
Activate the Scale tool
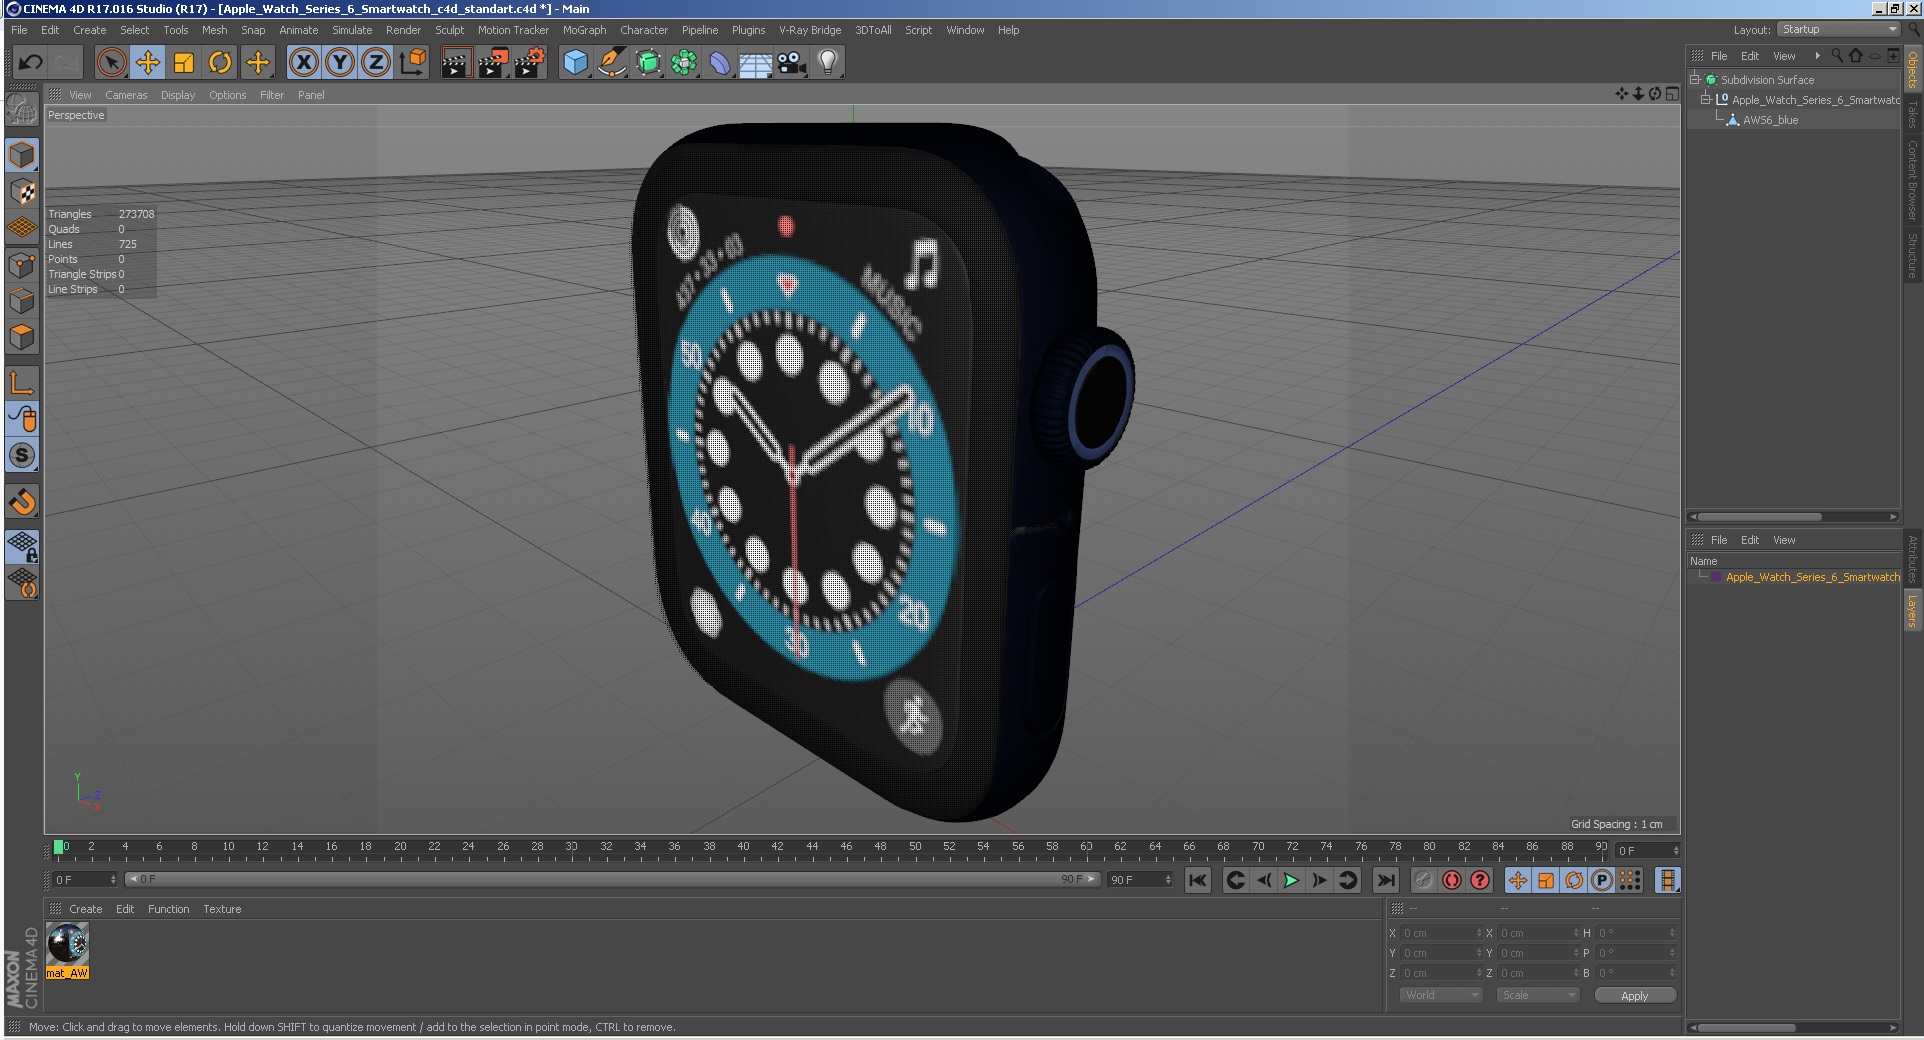184,62
